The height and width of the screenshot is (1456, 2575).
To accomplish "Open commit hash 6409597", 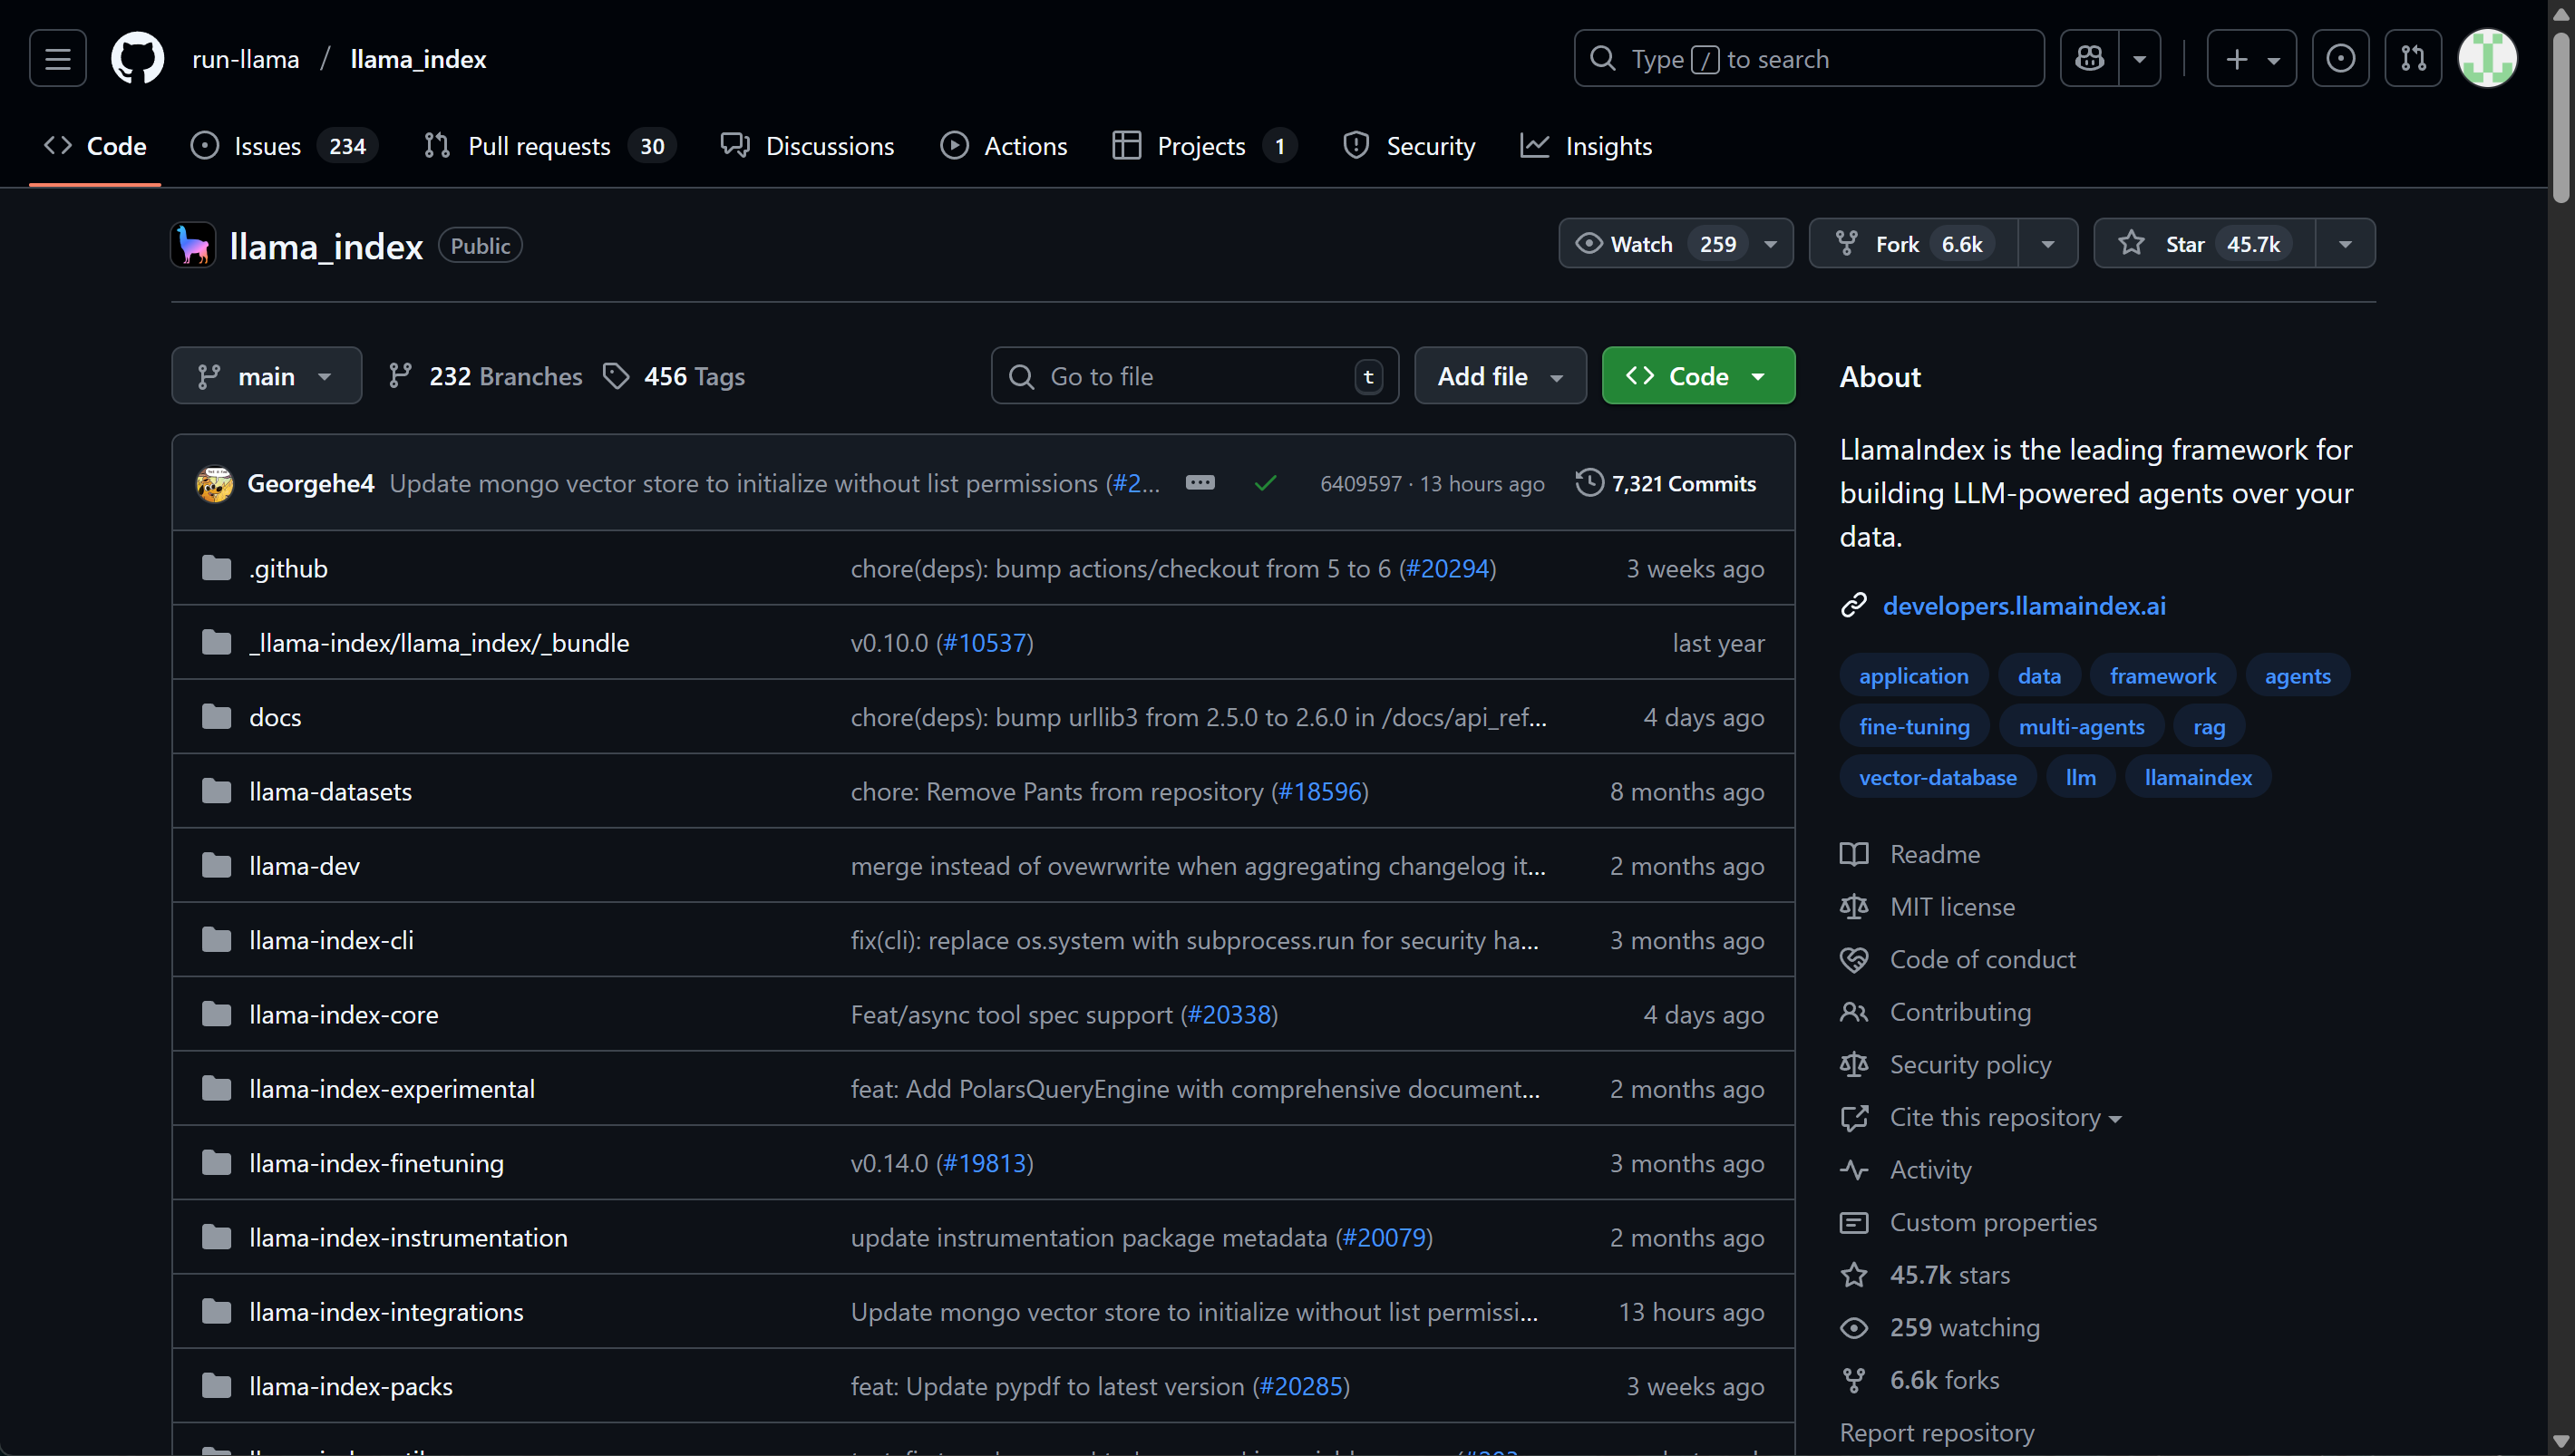I will pos(1360,484).
